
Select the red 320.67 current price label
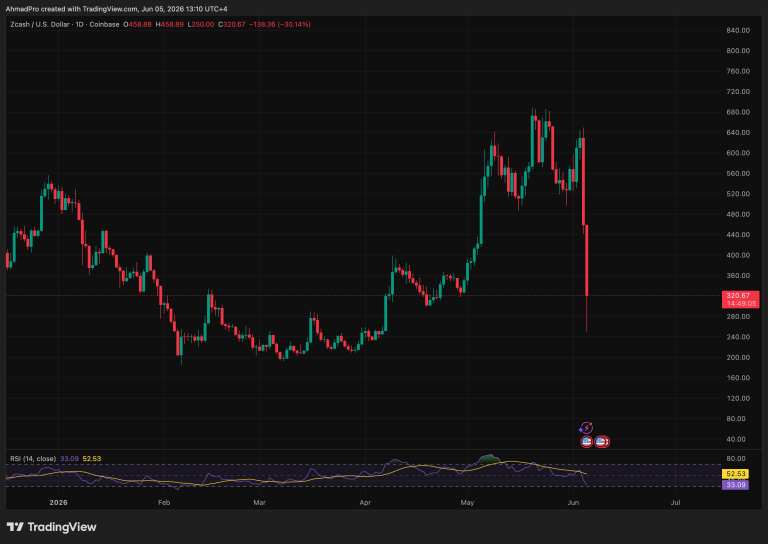coord(738,296)
